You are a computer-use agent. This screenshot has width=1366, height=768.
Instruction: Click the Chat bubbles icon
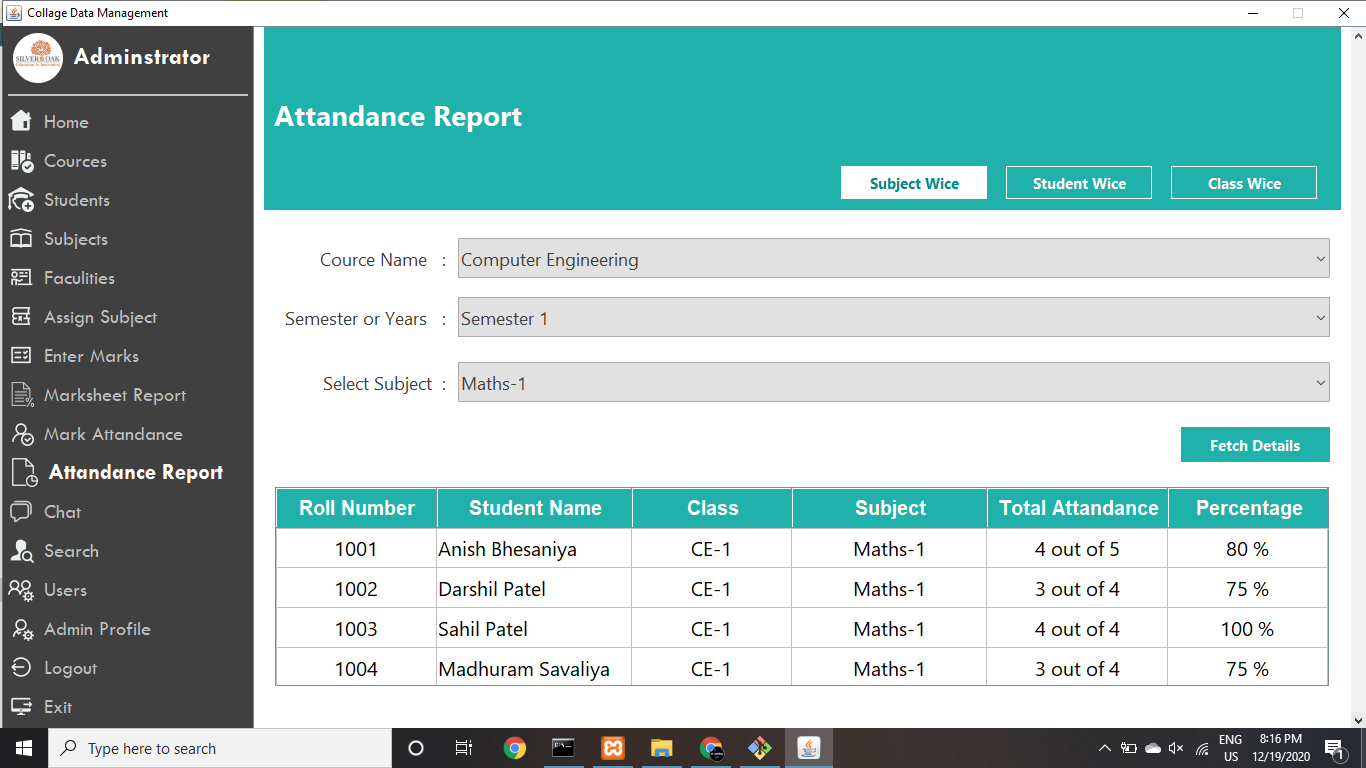(22, 511)
